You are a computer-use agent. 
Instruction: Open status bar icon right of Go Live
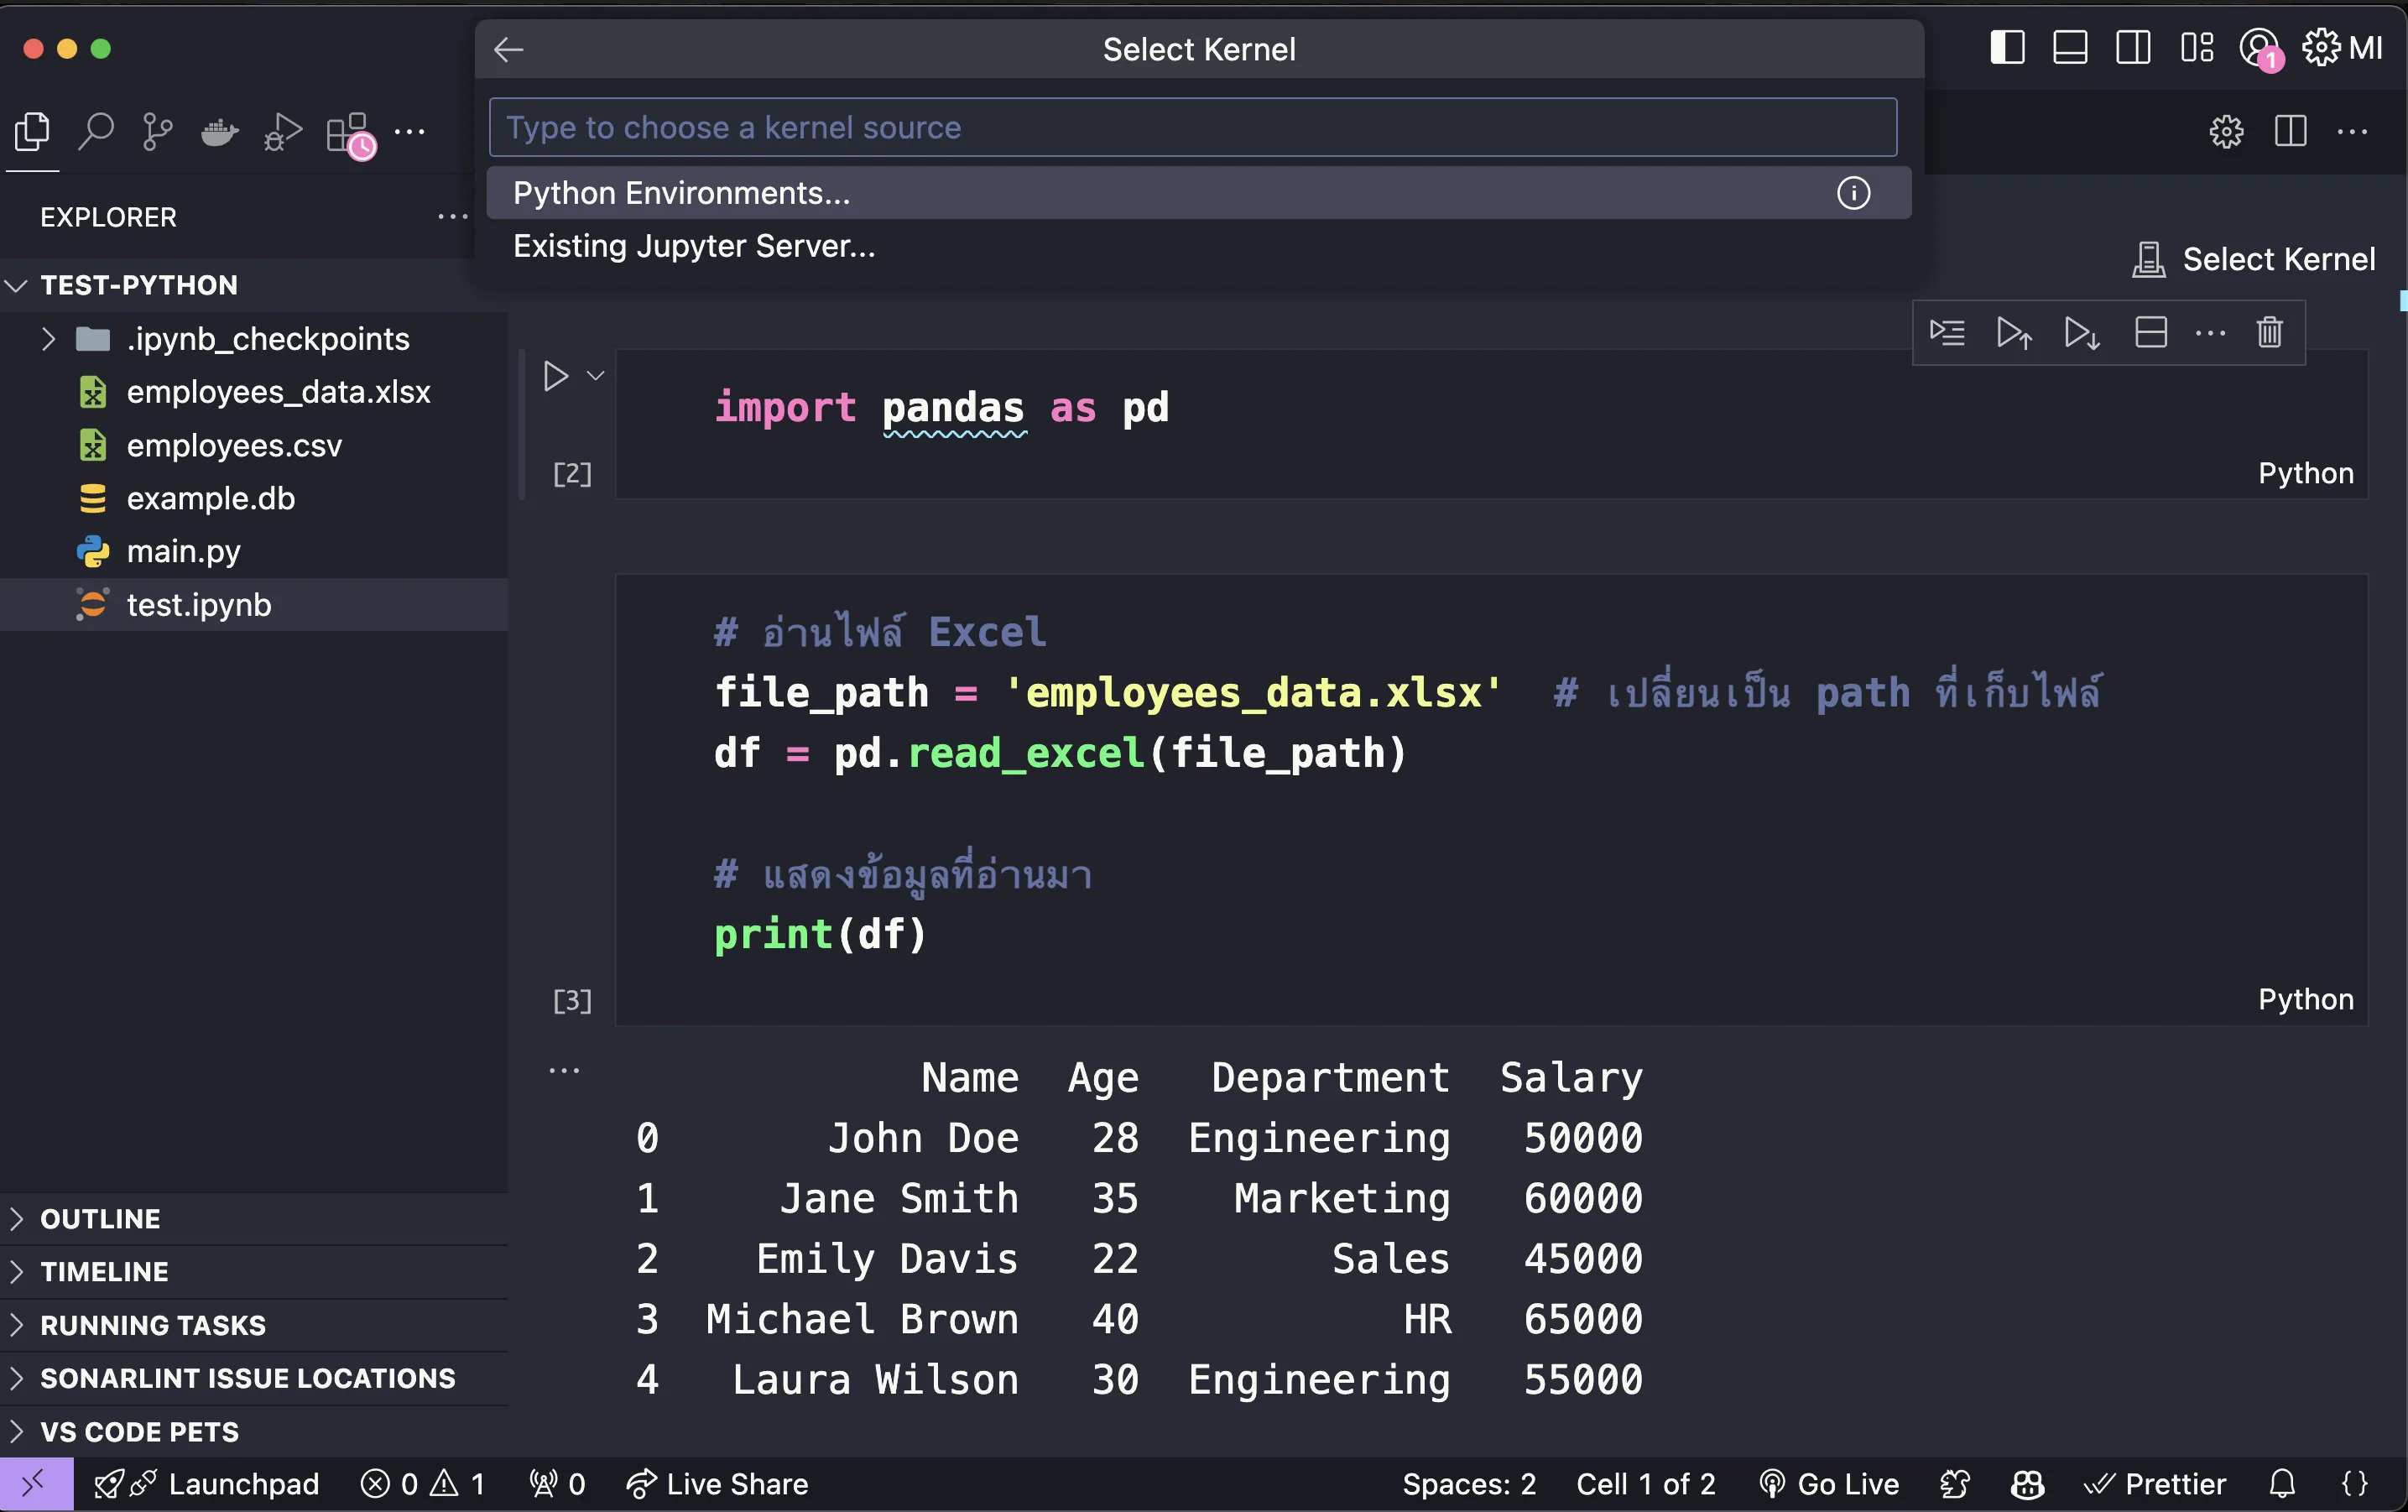click(1955, 1484)
